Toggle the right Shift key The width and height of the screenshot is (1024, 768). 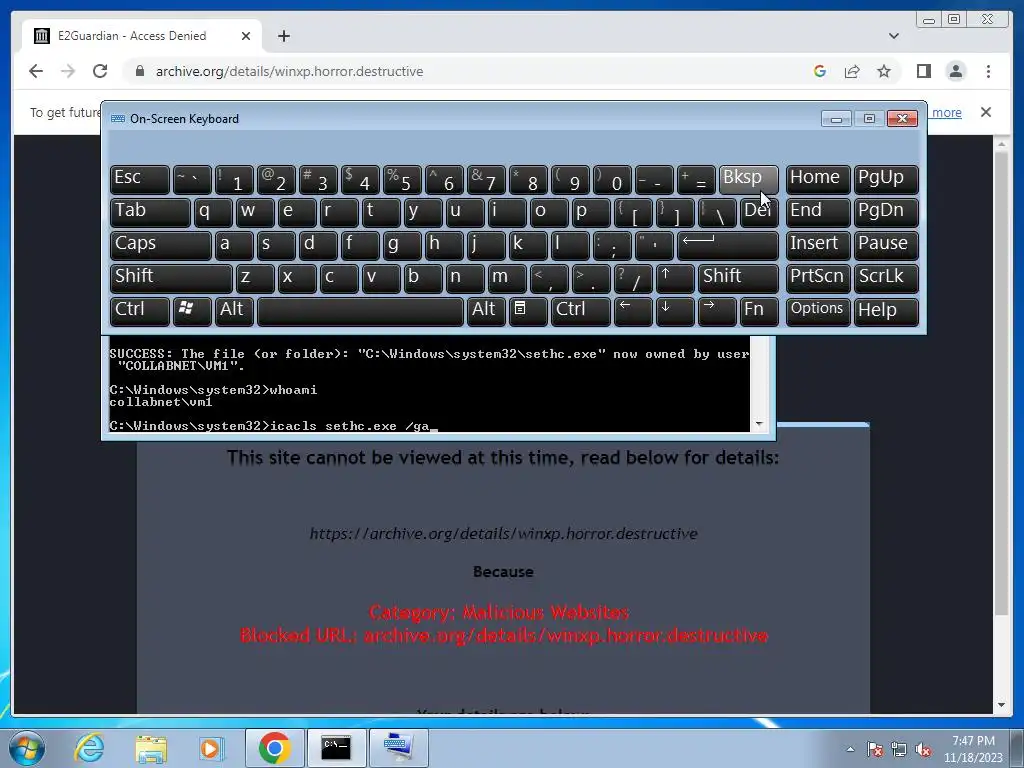tap(739, 277)
